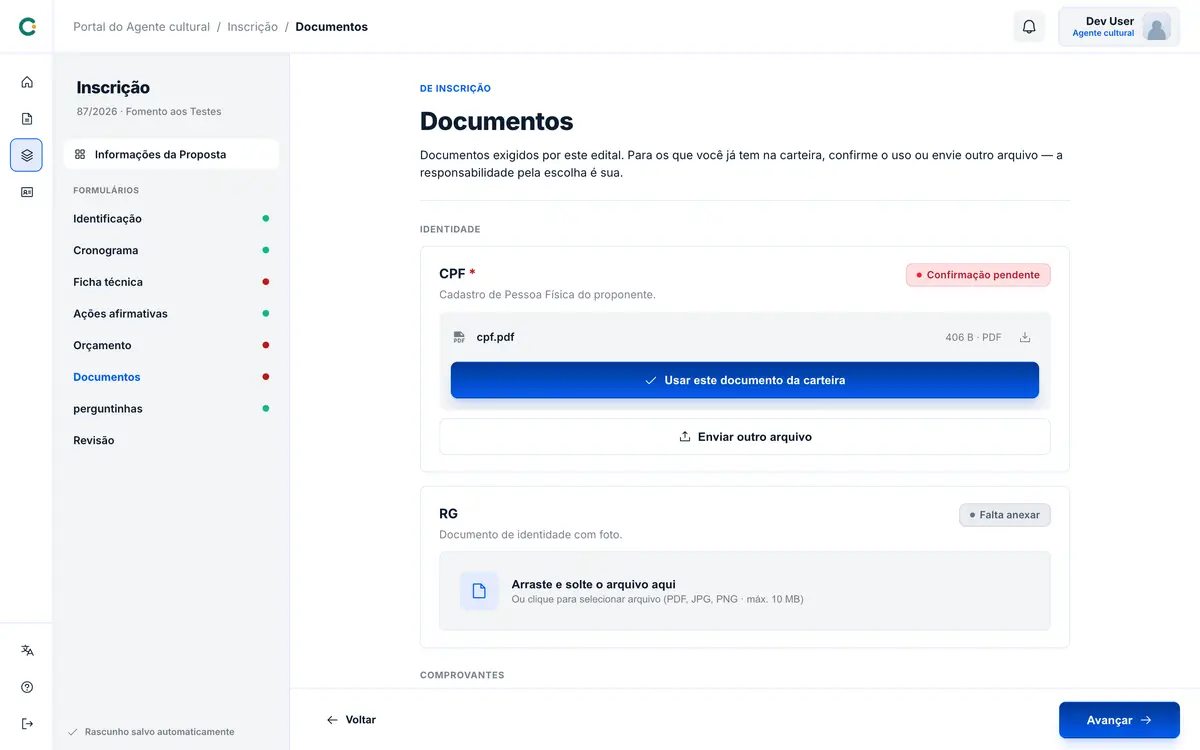Go to Revisão step

[x=171, y=440]
